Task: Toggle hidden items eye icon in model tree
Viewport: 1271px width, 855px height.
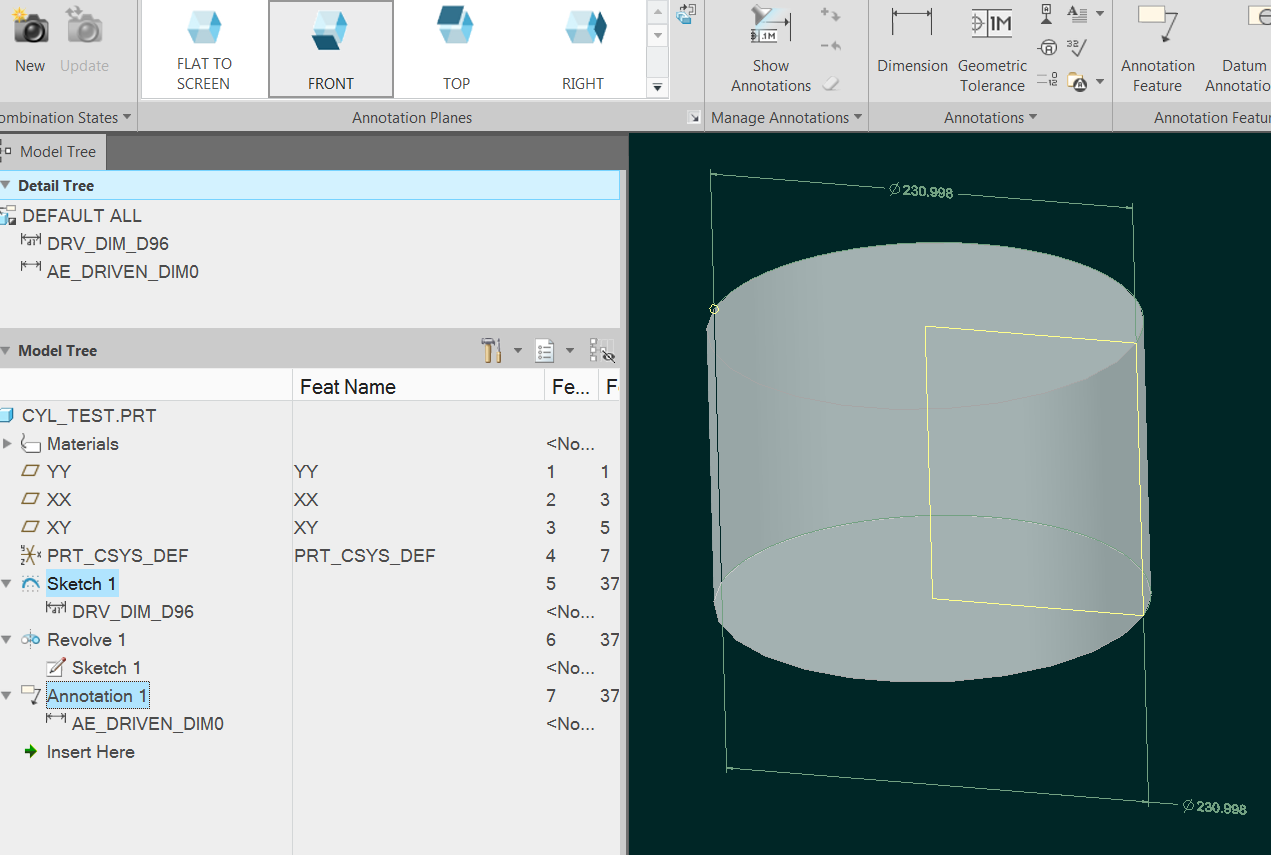Action: [x=601, y=351]
